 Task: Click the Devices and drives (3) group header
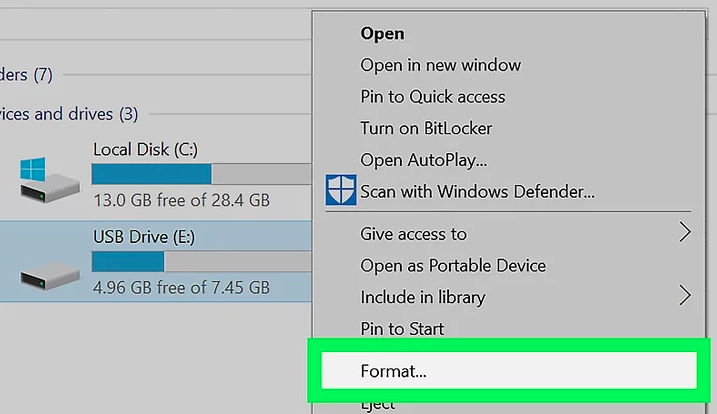(69, 113)
